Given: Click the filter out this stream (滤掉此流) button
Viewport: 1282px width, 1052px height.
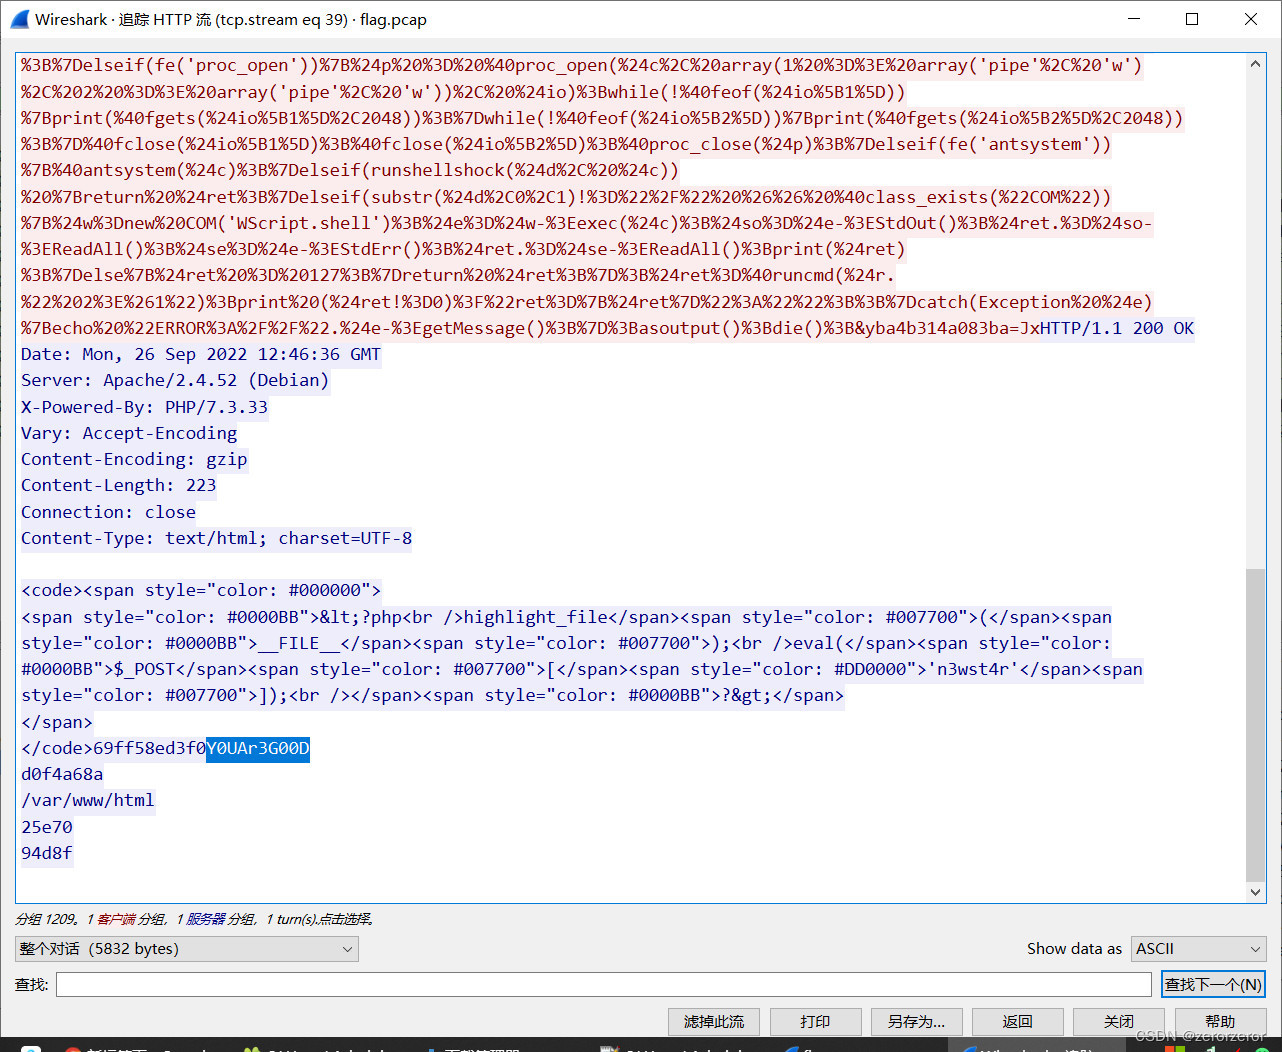Looking at the screenshot, I should [714, 1022].
